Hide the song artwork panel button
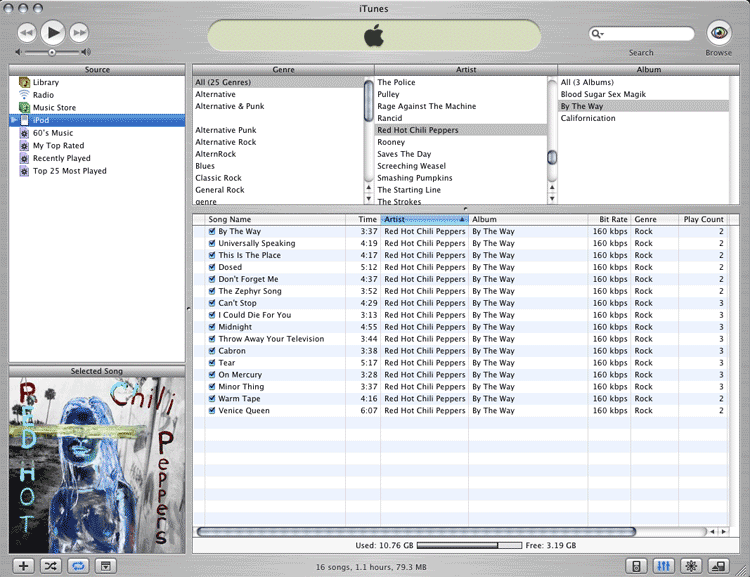The height and width of the screenshot is (577, 750). pos(106,566)
